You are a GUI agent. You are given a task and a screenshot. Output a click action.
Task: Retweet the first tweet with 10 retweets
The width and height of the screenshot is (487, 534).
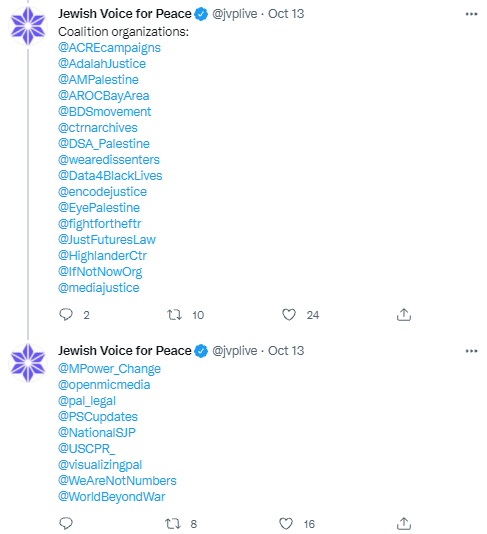[174, 315]
